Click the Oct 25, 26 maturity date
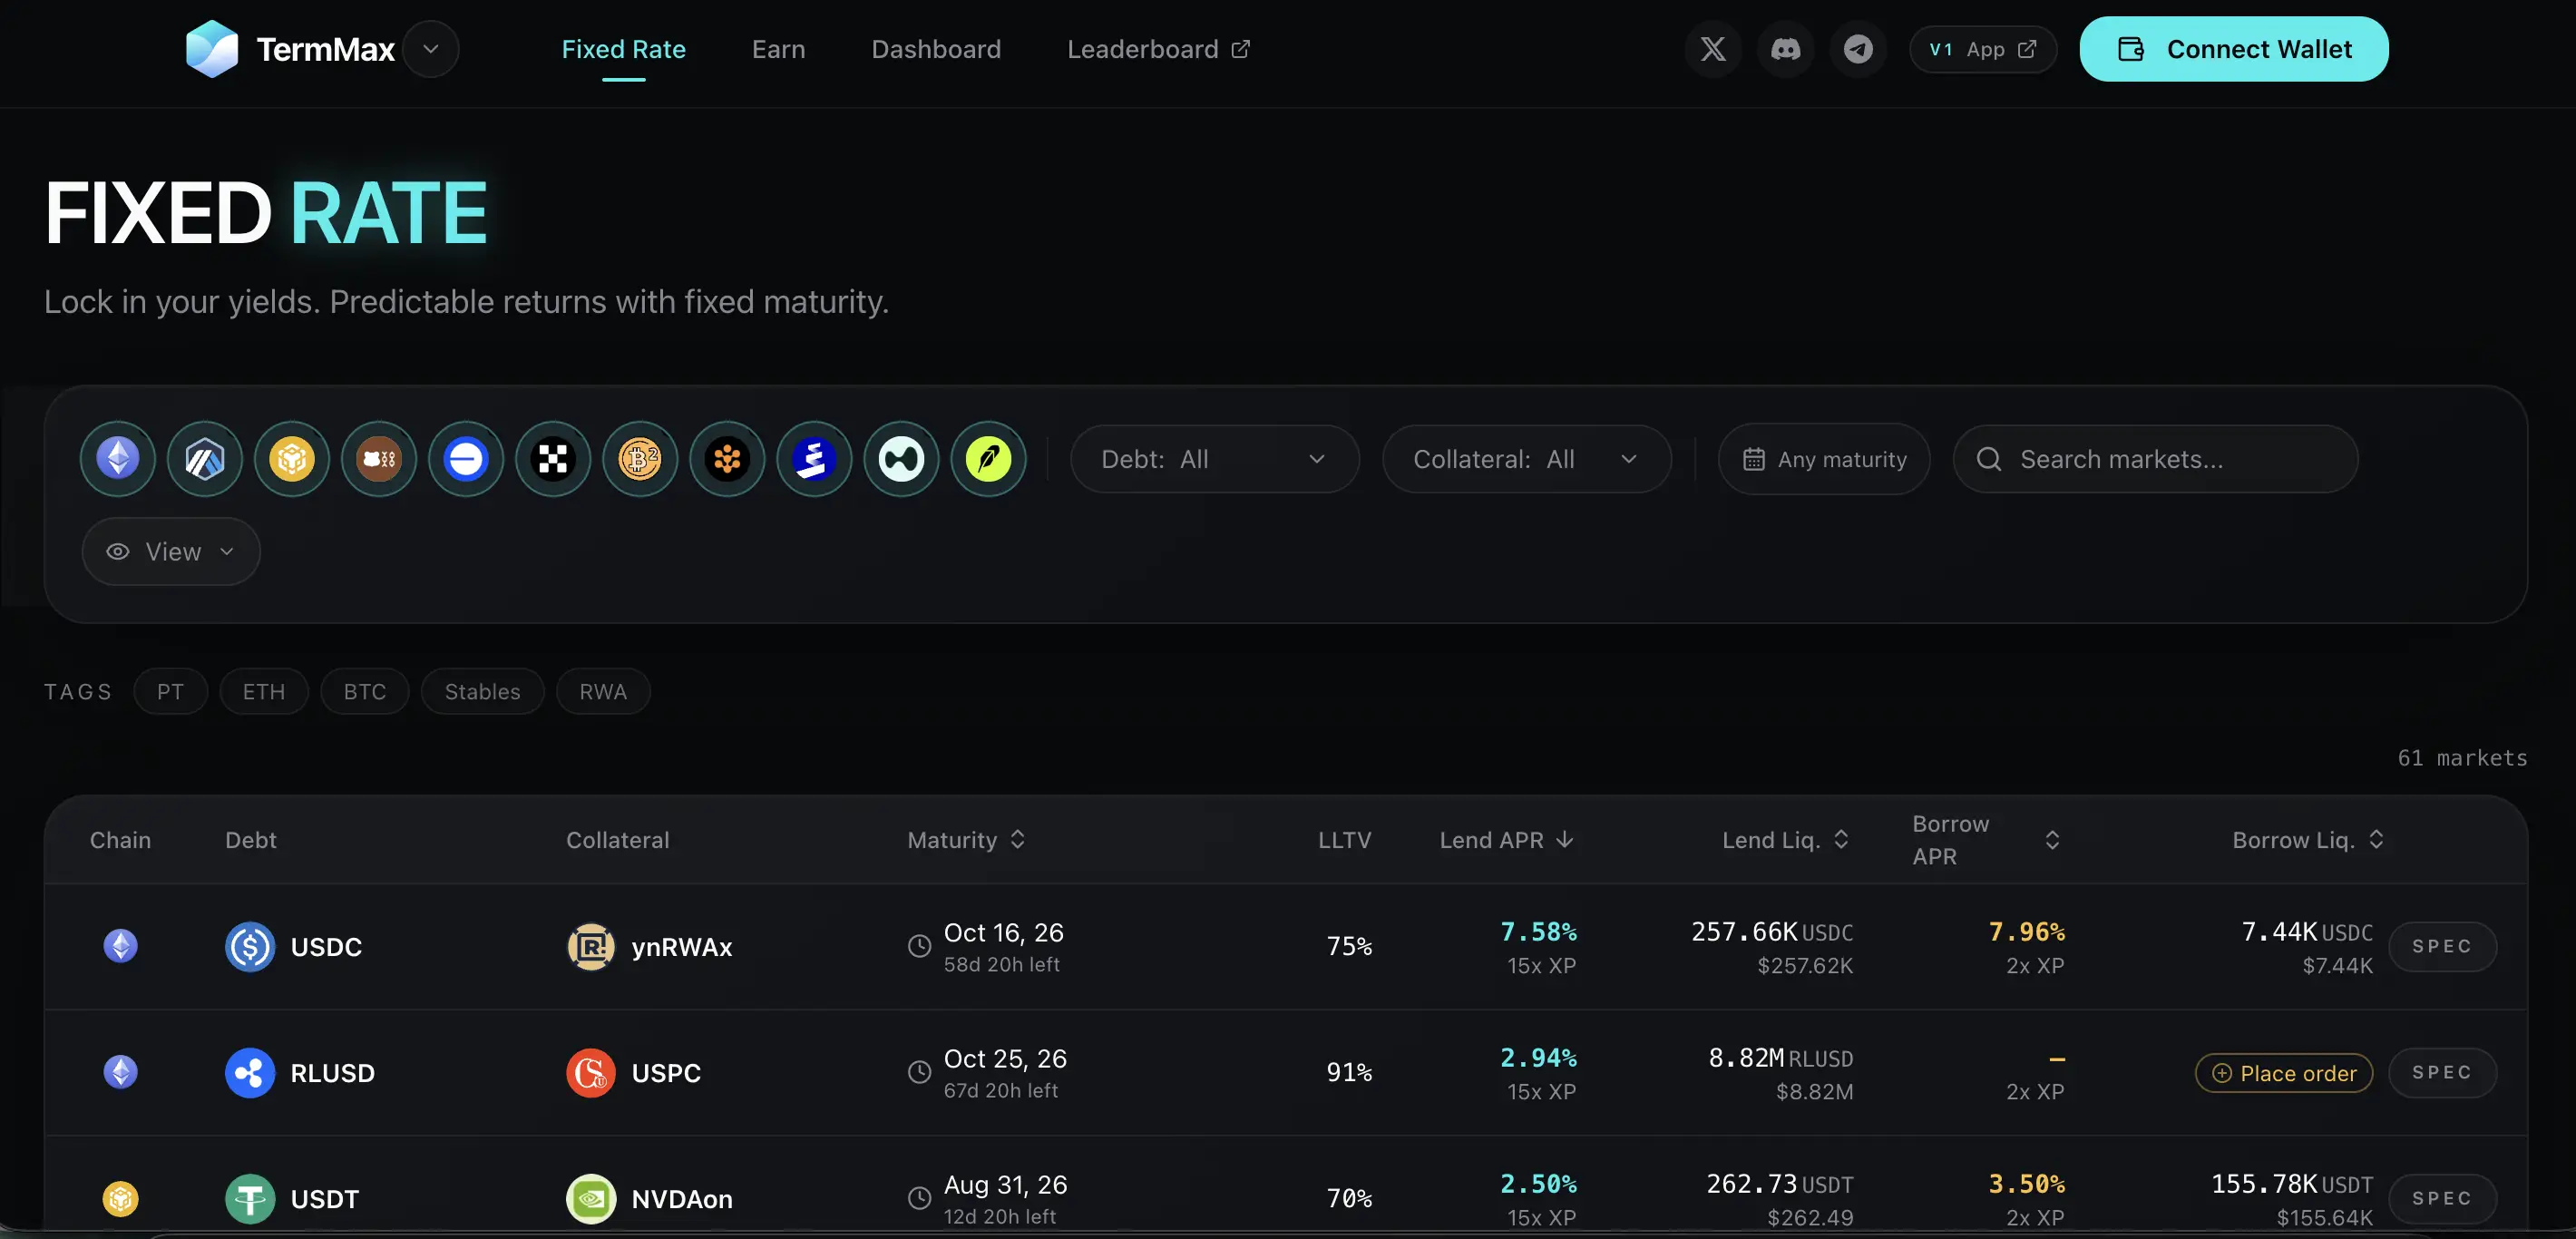This screenshot has height=1239, width=2576. tap(1005, 1058)
